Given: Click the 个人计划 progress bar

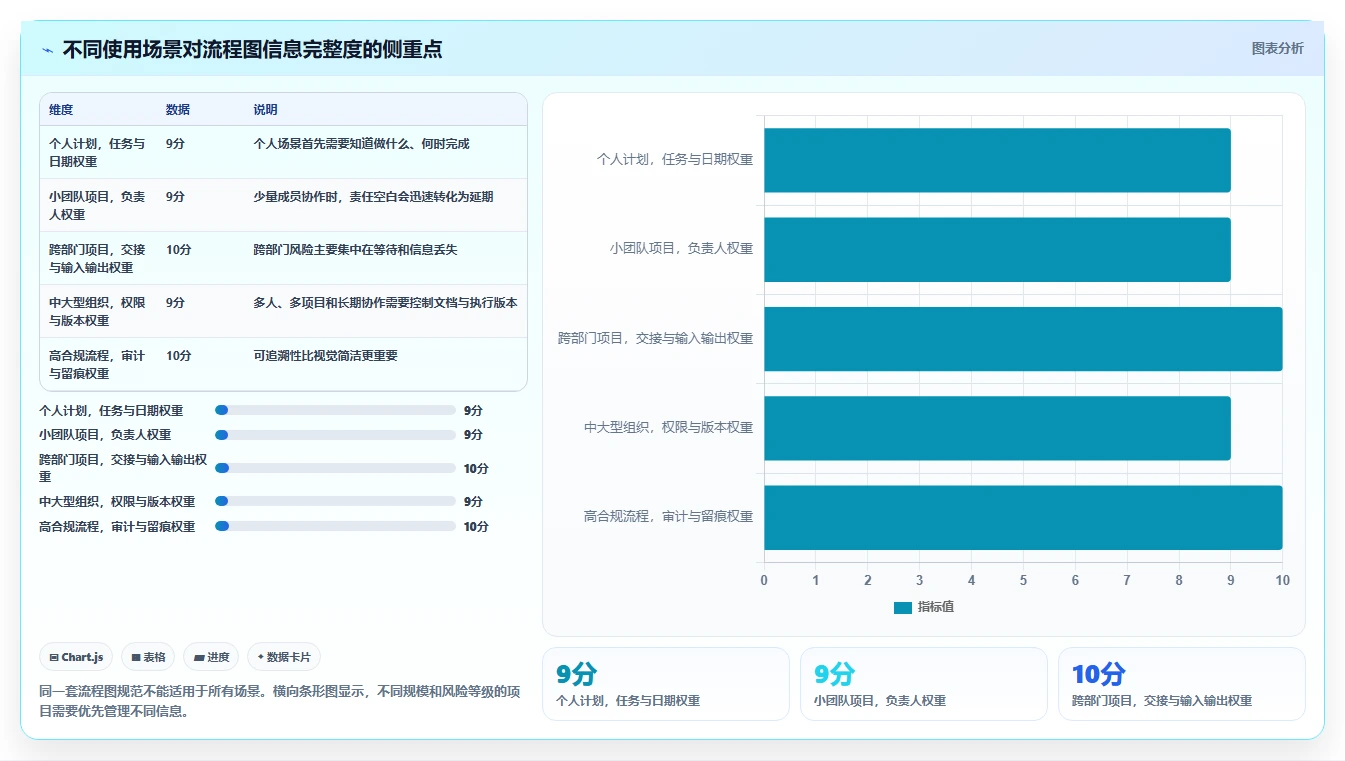Looking at the screenshot, I should click(x=335, y=410).
